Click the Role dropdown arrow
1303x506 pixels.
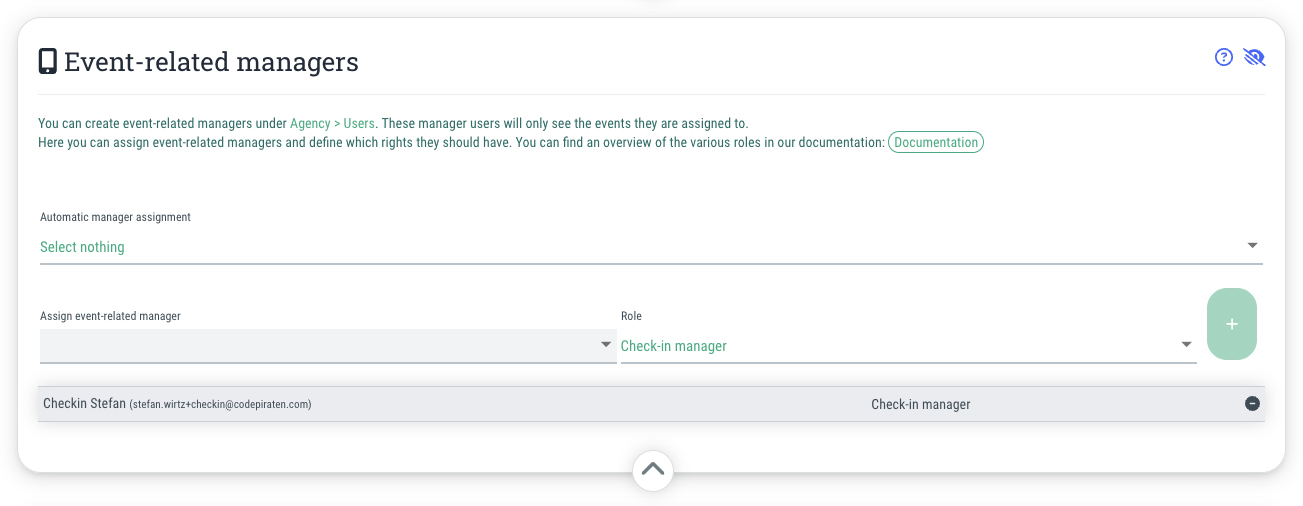[x=1187, y=345]
